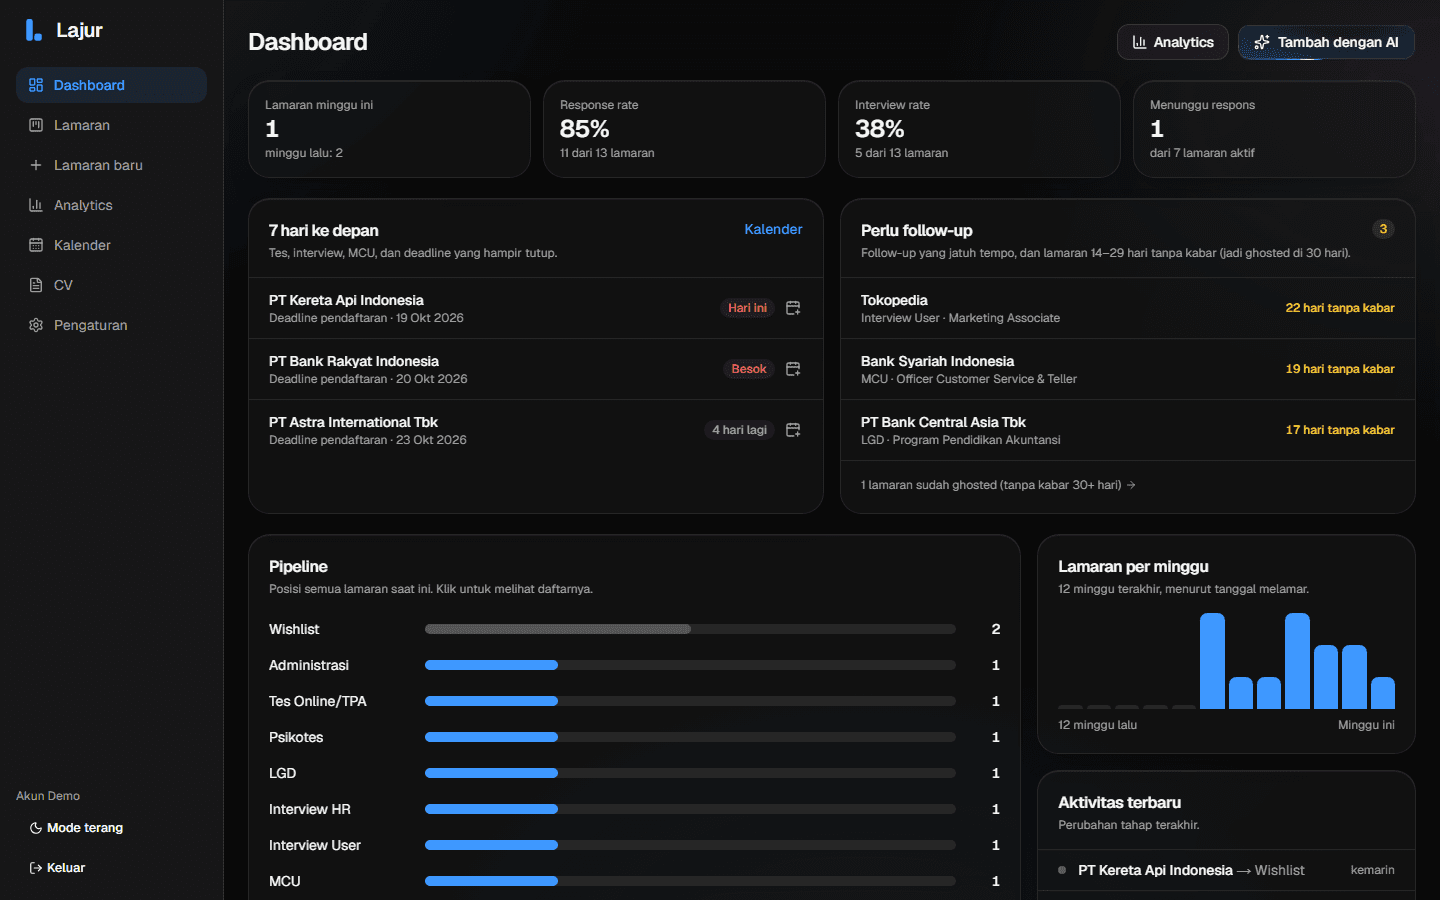1440x900 pixels.
Task: Click the Kalender icon in sidebar
Action: coord(36,245)
